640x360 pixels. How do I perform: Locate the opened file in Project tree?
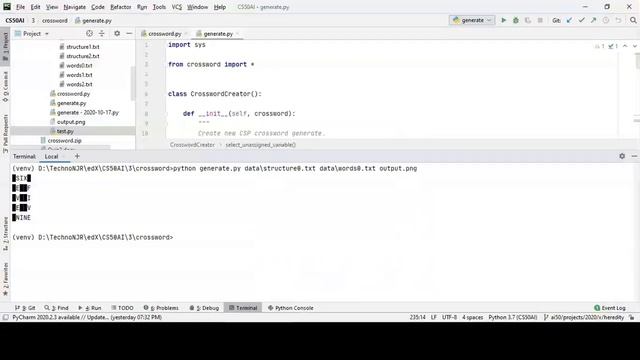click(89, 33)
